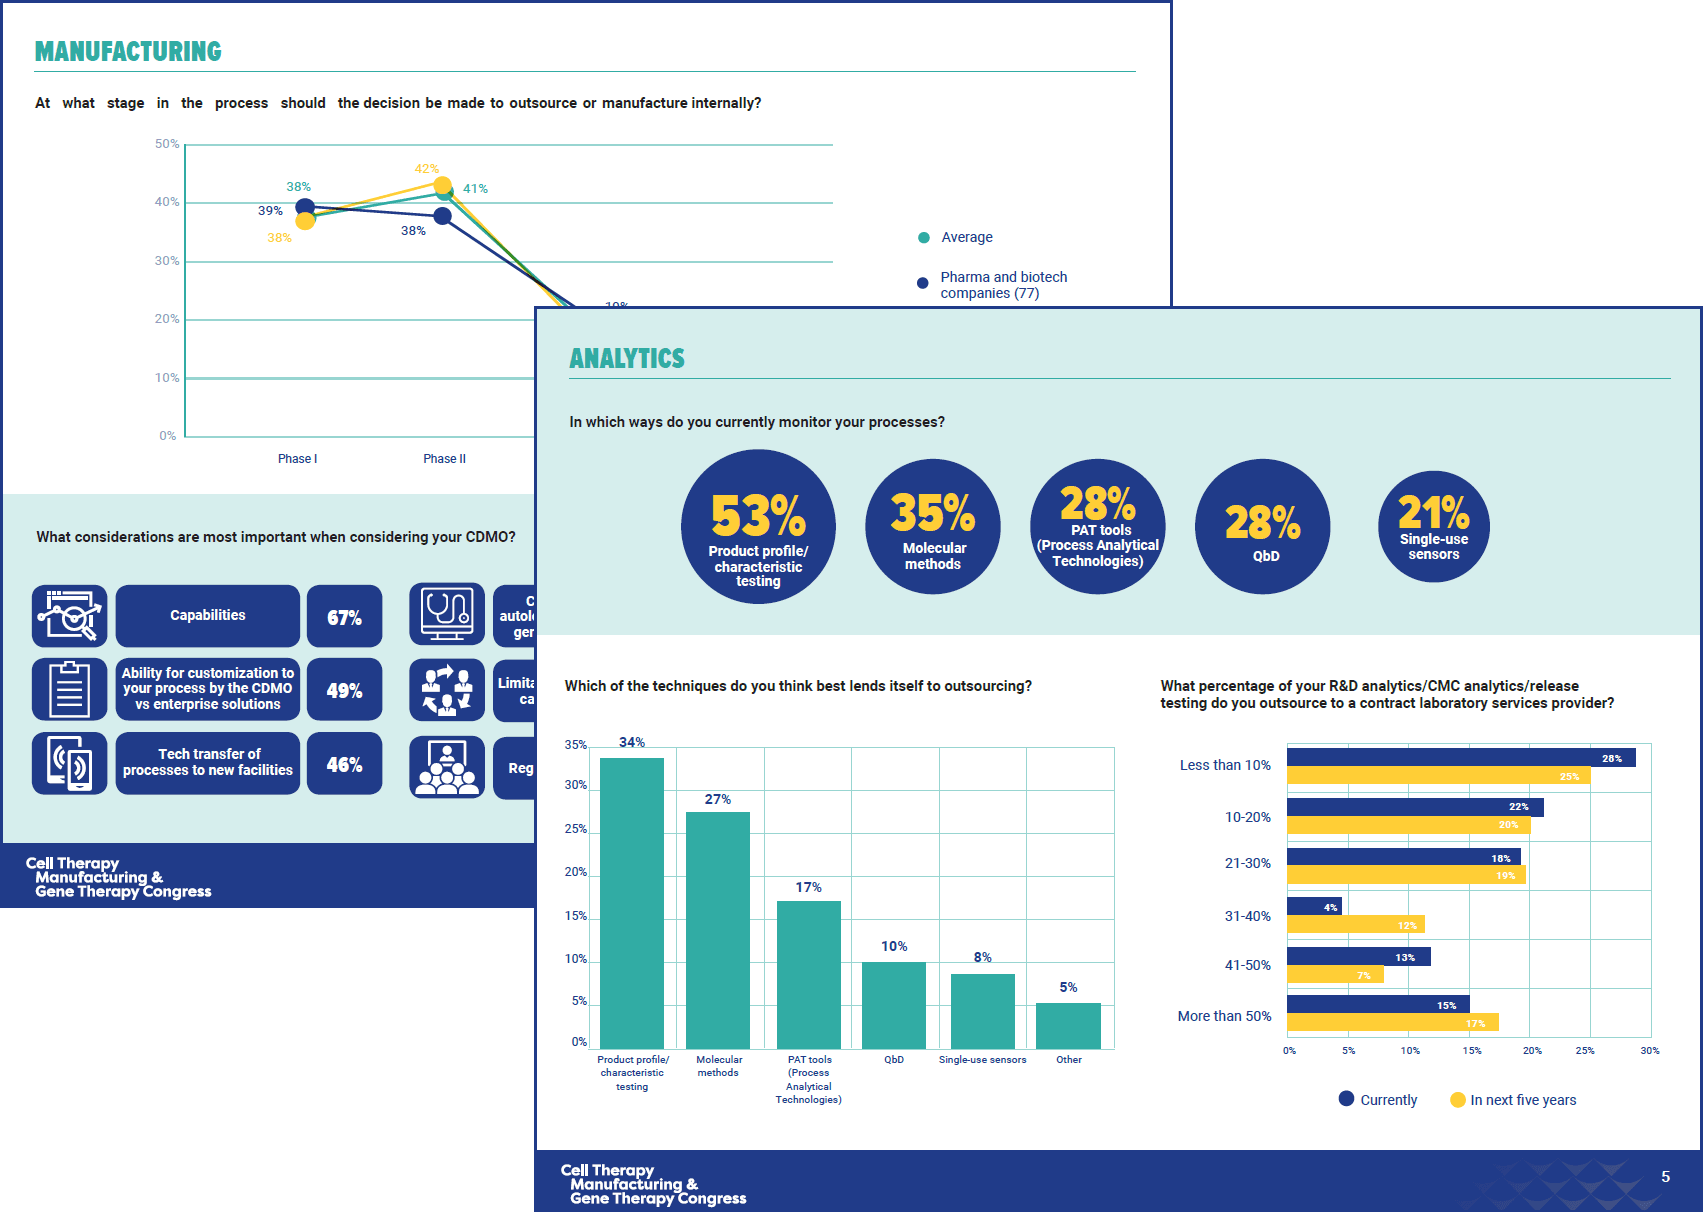Click the Pharma and biotech companies legend dot
1703x1212 pixels.
(x=923, y=284)
